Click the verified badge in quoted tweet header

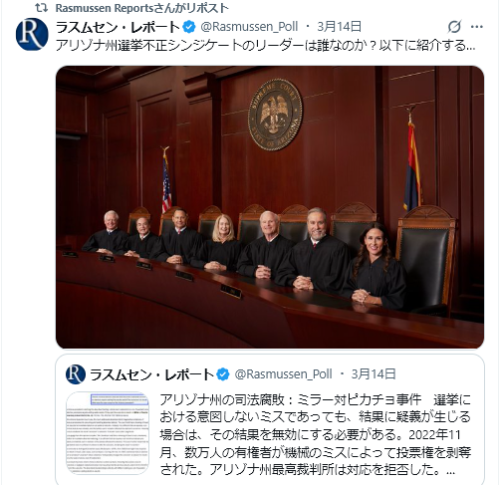point(223,374)
